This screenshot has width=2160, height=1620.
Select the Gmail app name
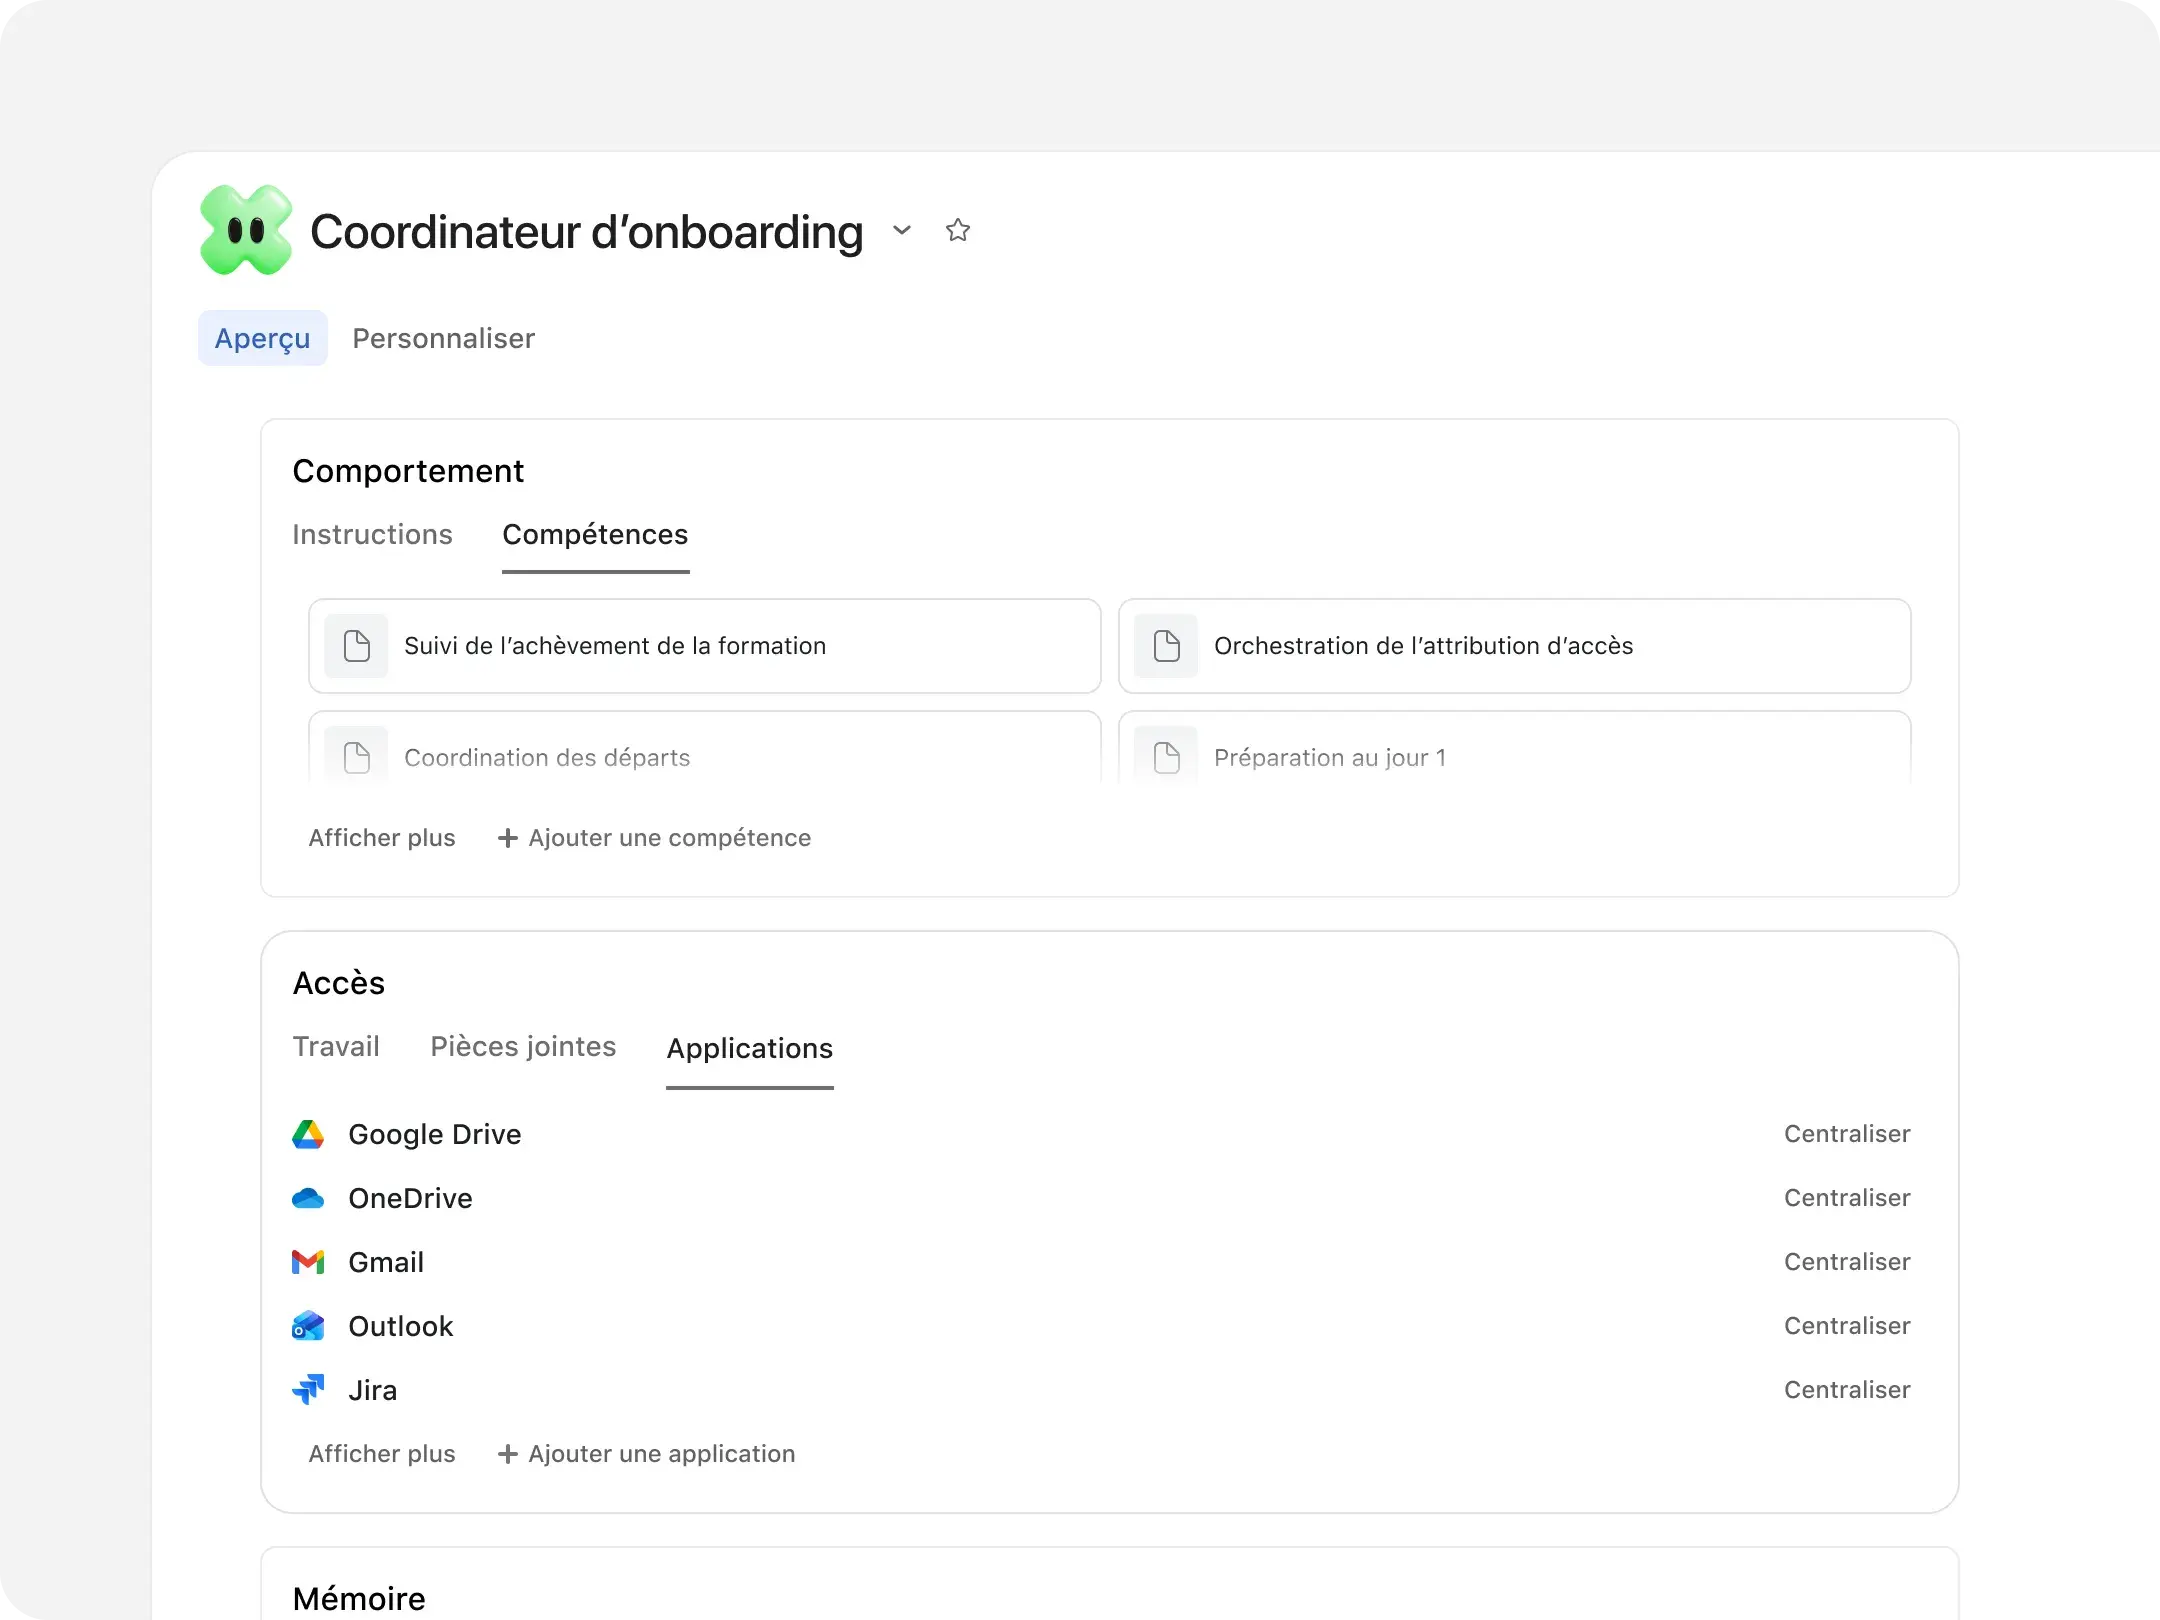pyautogui.click(x=386, y=1262)
